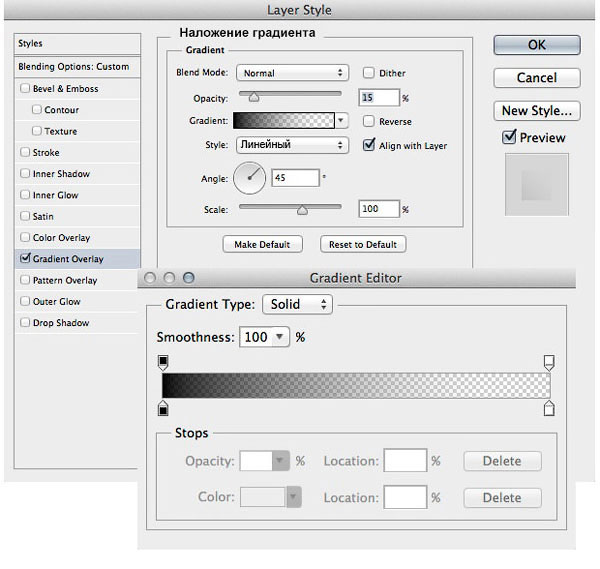Enable the Inner Glow checkbox

tap(25, 195)
